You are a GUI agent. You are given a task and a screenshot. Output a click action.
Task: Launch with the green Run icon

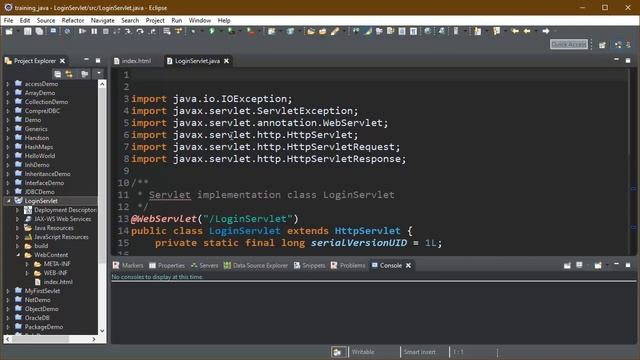(x=212, y=31)
